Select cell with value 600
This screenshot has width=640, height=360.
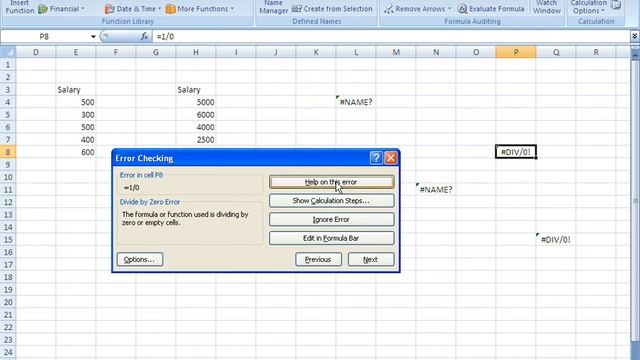[x=76, y=152]
